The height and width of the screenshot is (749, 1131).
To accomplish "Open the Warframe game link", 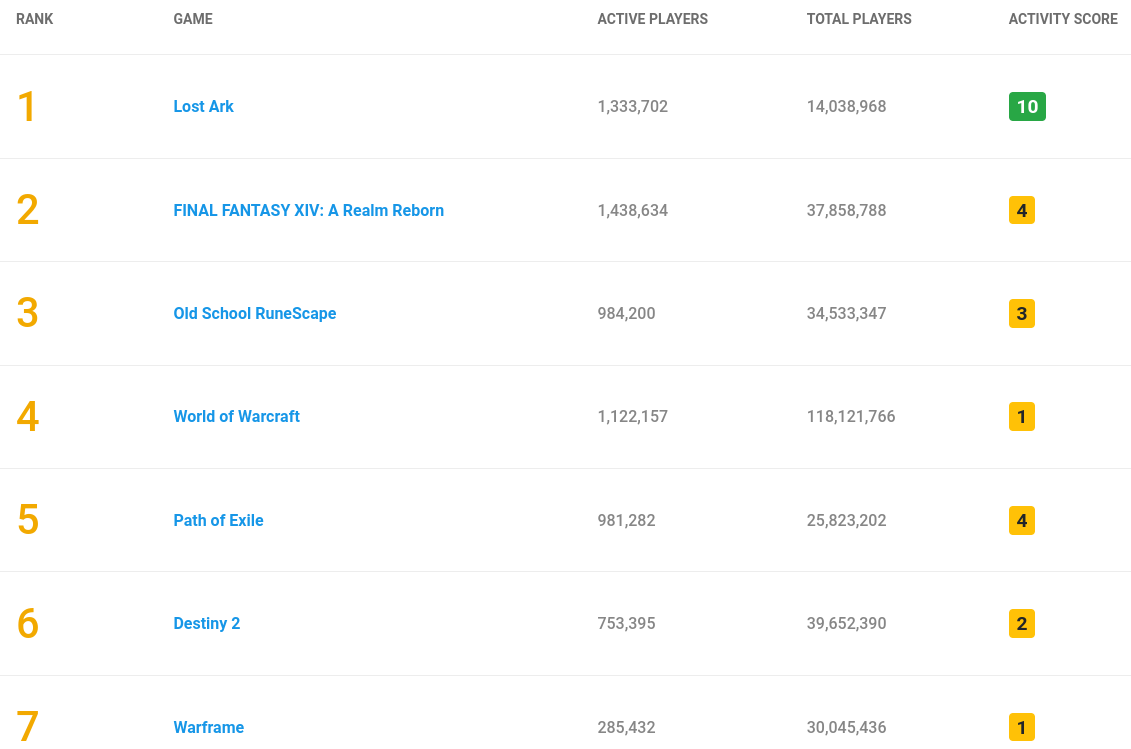I will 208,727.
